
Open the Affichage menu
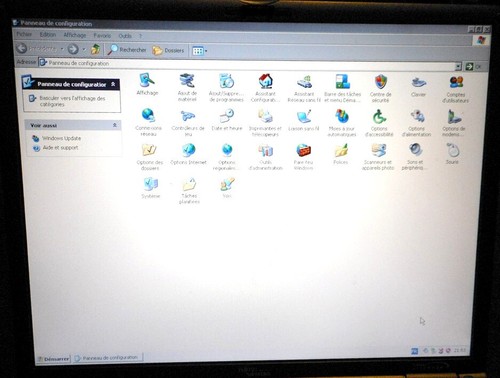coord(75,35)
